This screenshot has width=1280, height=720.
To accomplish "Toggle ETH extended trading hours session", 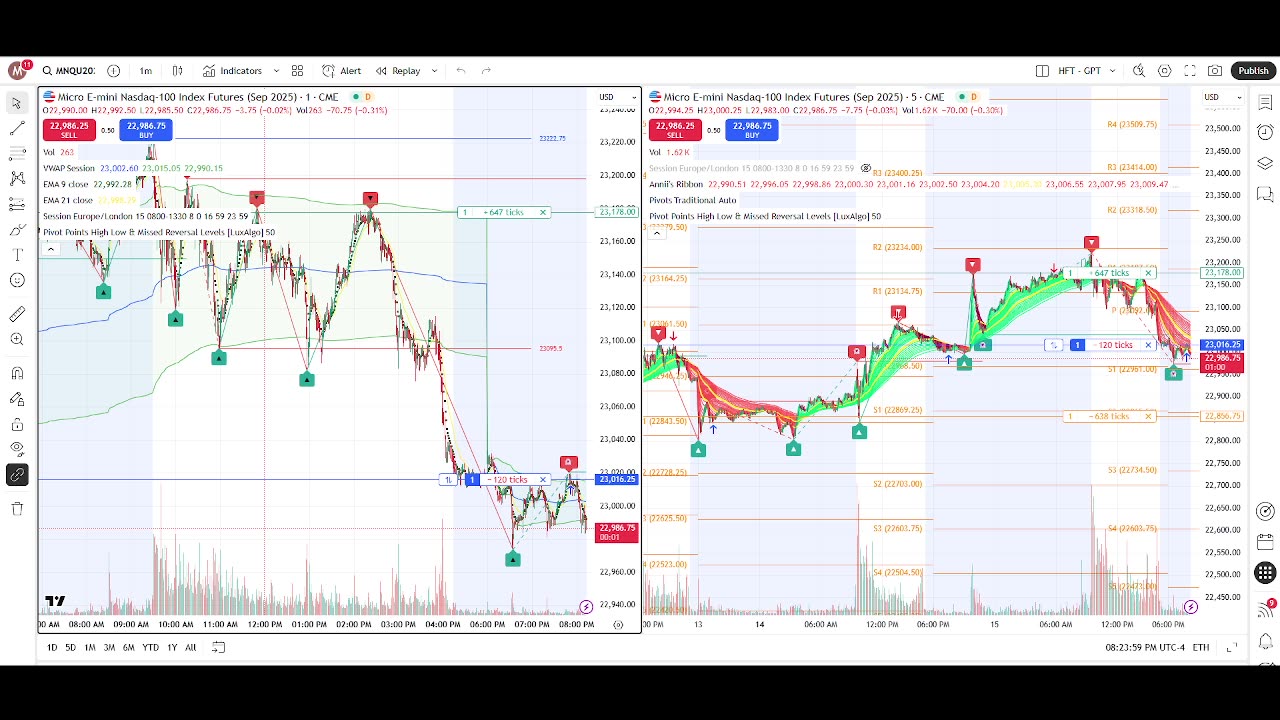I will 1201,647.
